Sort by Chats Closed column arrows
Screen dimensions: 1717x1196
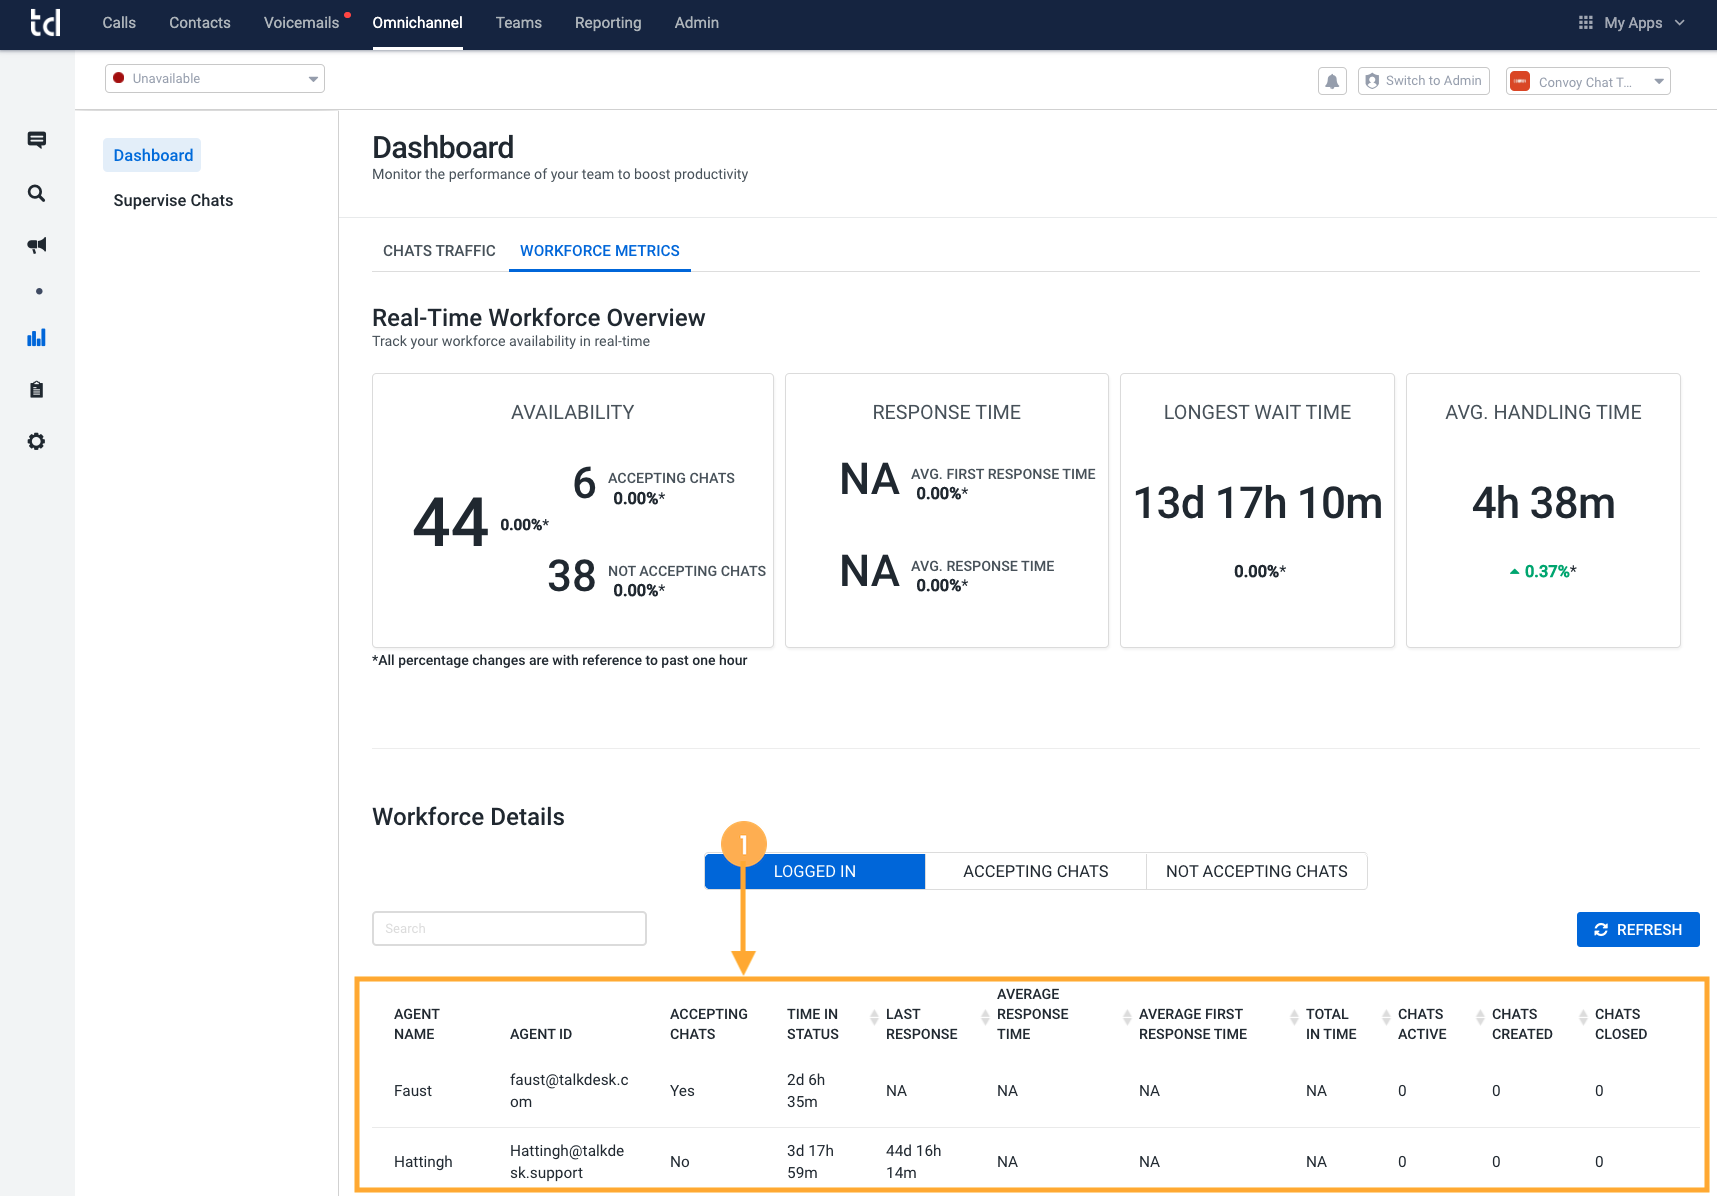point(1584,1016)
